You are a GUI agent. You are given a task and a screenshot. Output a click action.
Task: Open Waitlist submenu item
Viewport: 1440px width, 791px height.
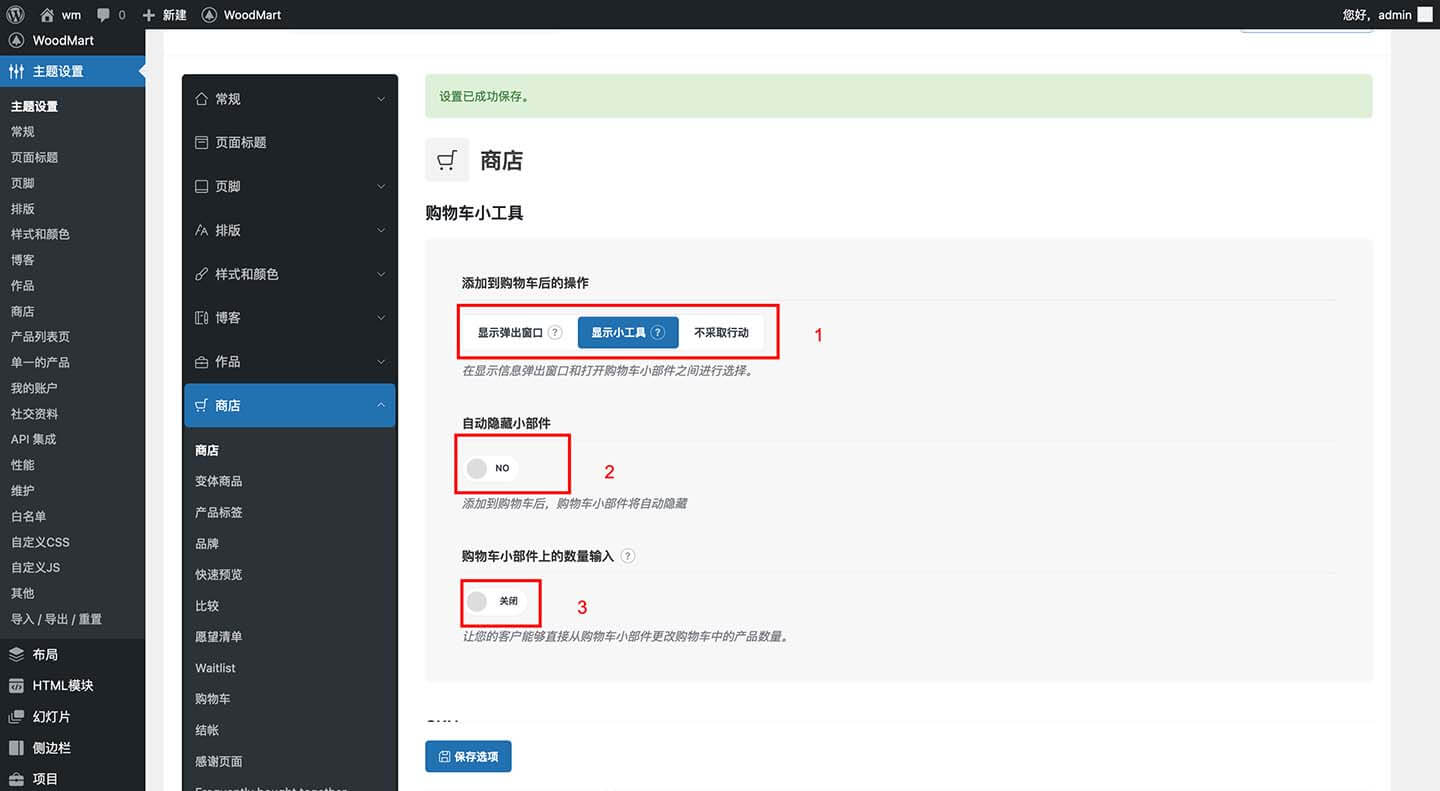[x=215, y=667]
